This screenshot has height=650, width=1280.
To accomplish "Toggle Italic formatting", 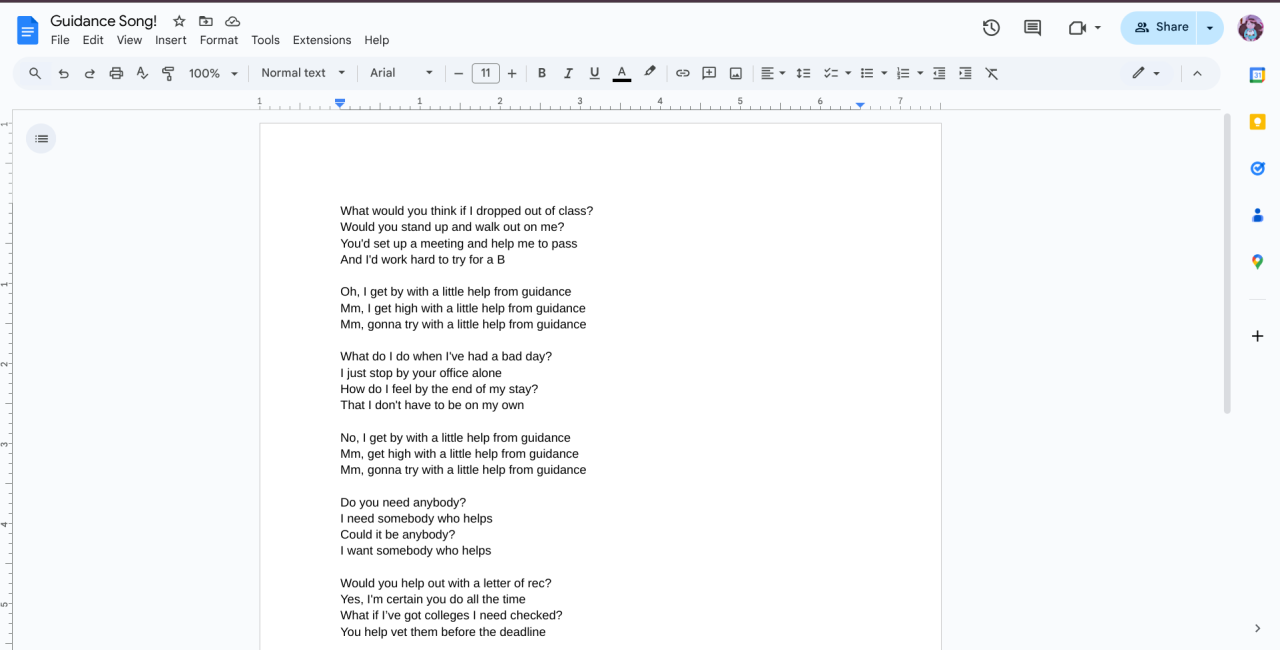I will click(568, 73).
